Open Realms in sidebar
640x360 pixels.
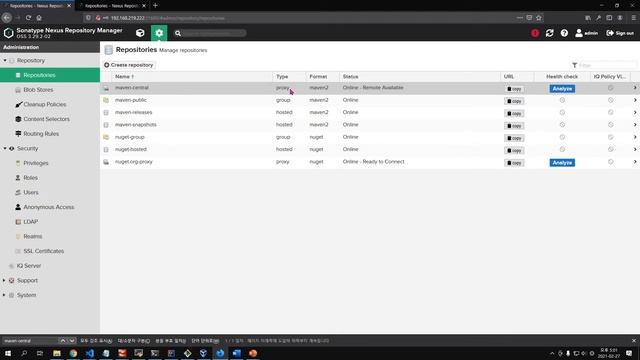(32, 236)
